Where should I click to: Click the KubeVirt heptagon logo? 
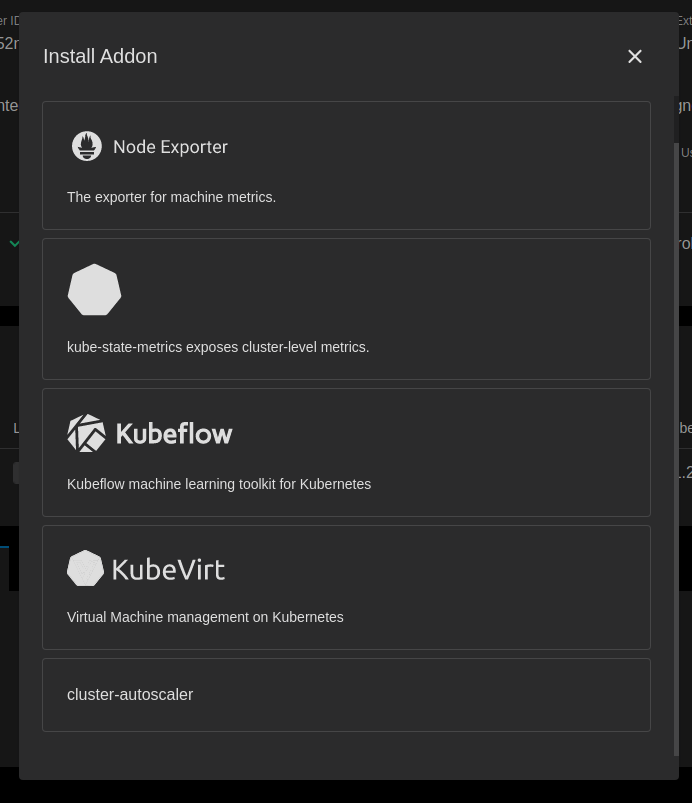(x=85, y=568)
